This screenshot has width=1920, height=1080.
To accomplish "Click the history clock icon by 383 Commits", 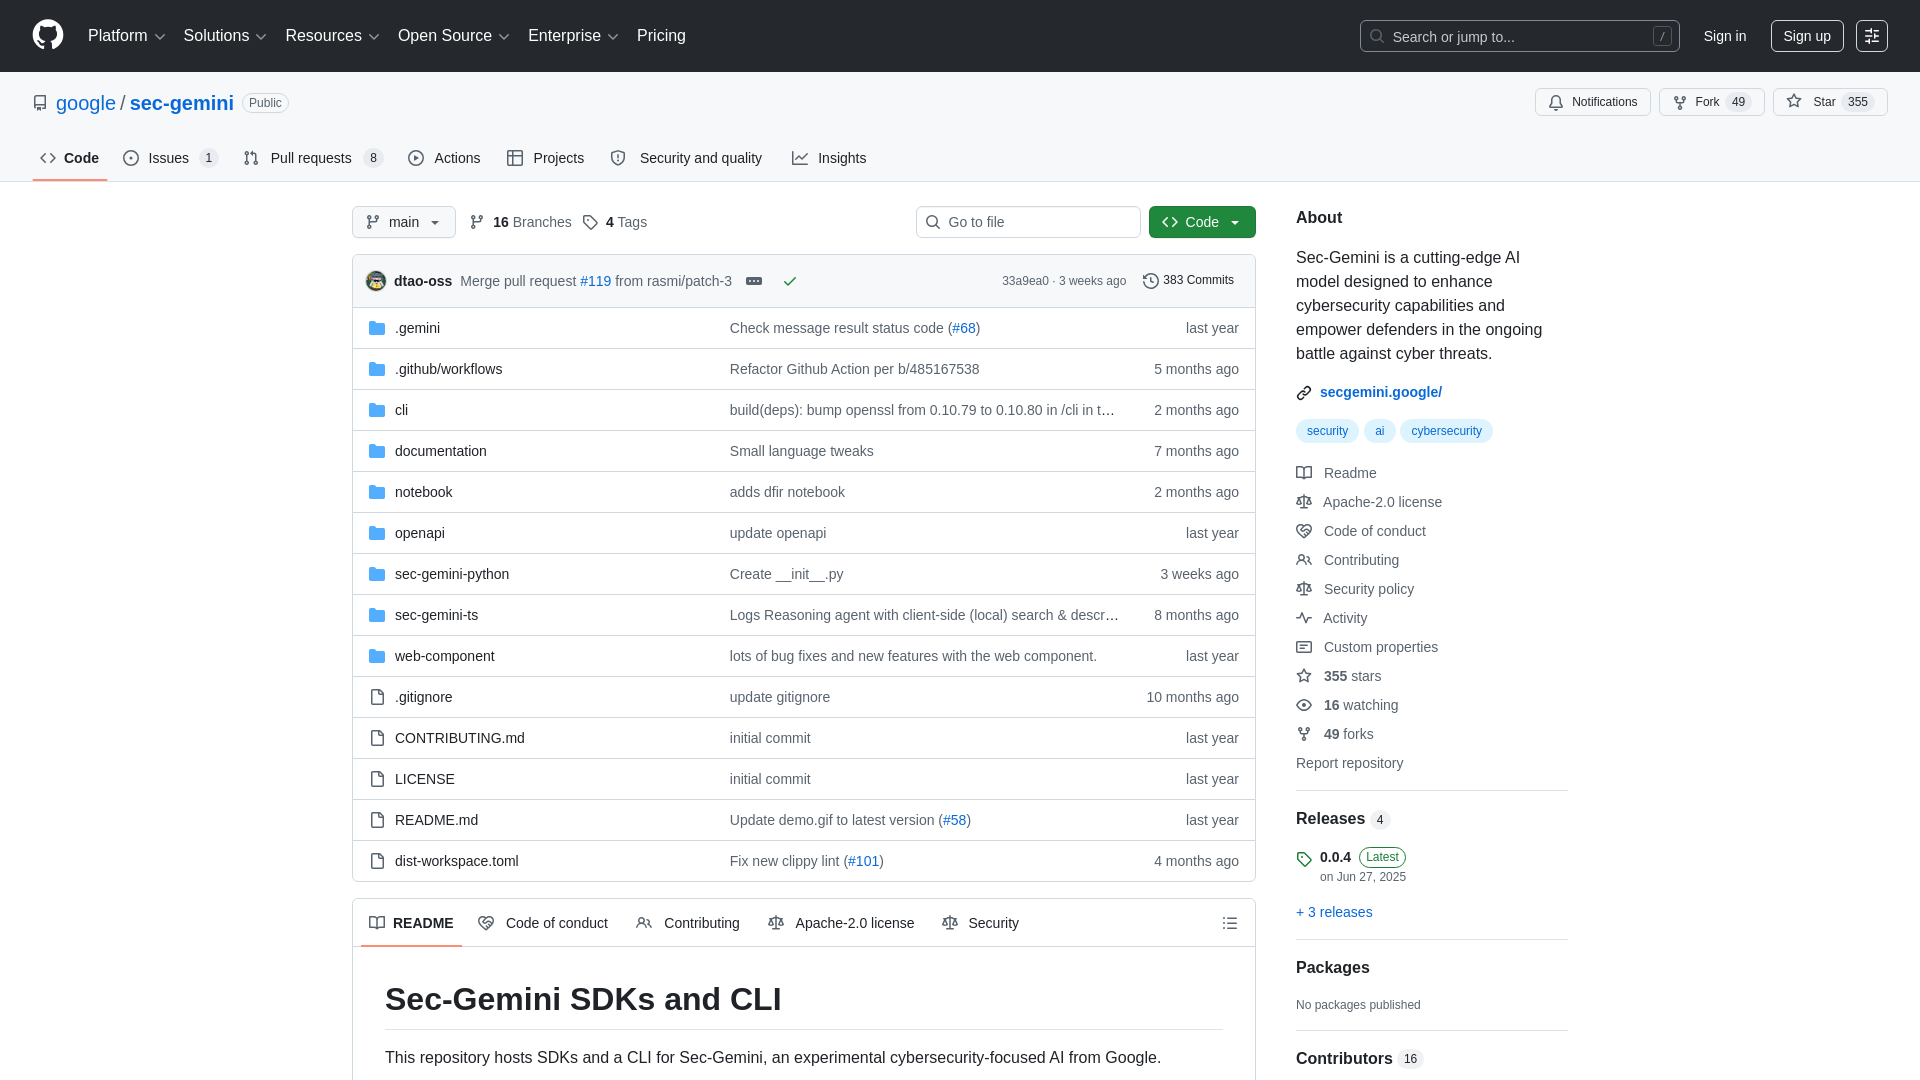I will click(1151, 281).
